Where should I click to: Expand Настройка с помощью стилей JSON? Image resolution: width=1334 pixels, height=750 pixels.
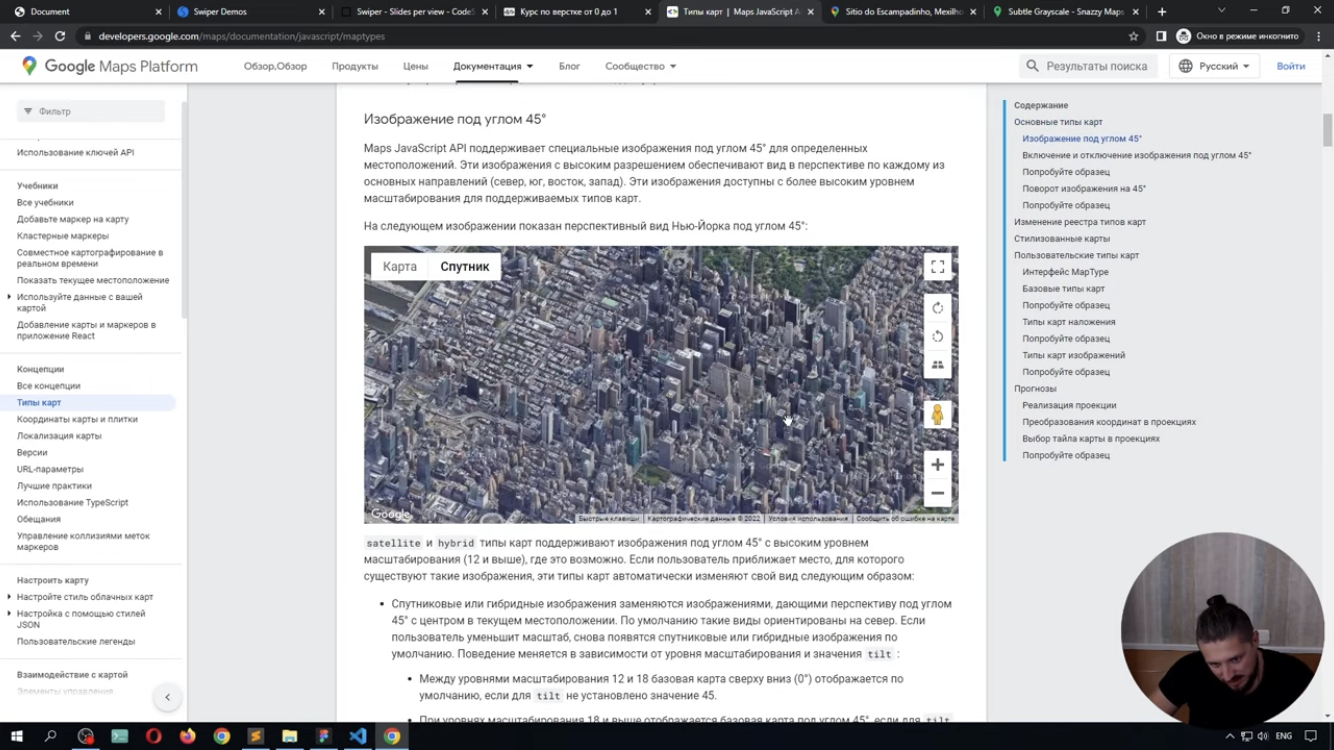9,614
